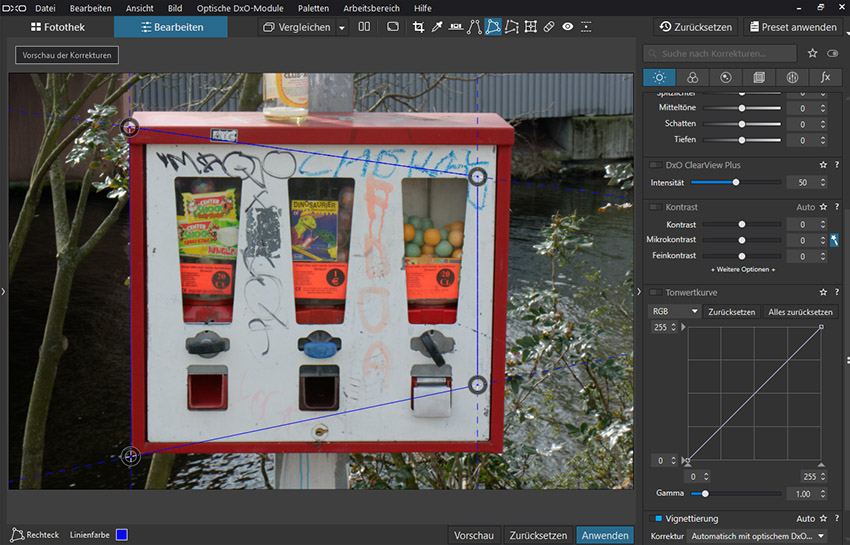The width and height of the screenshot is (850, 545).
Task: Open the Color corrections palette tab
Action: (692, 77)
